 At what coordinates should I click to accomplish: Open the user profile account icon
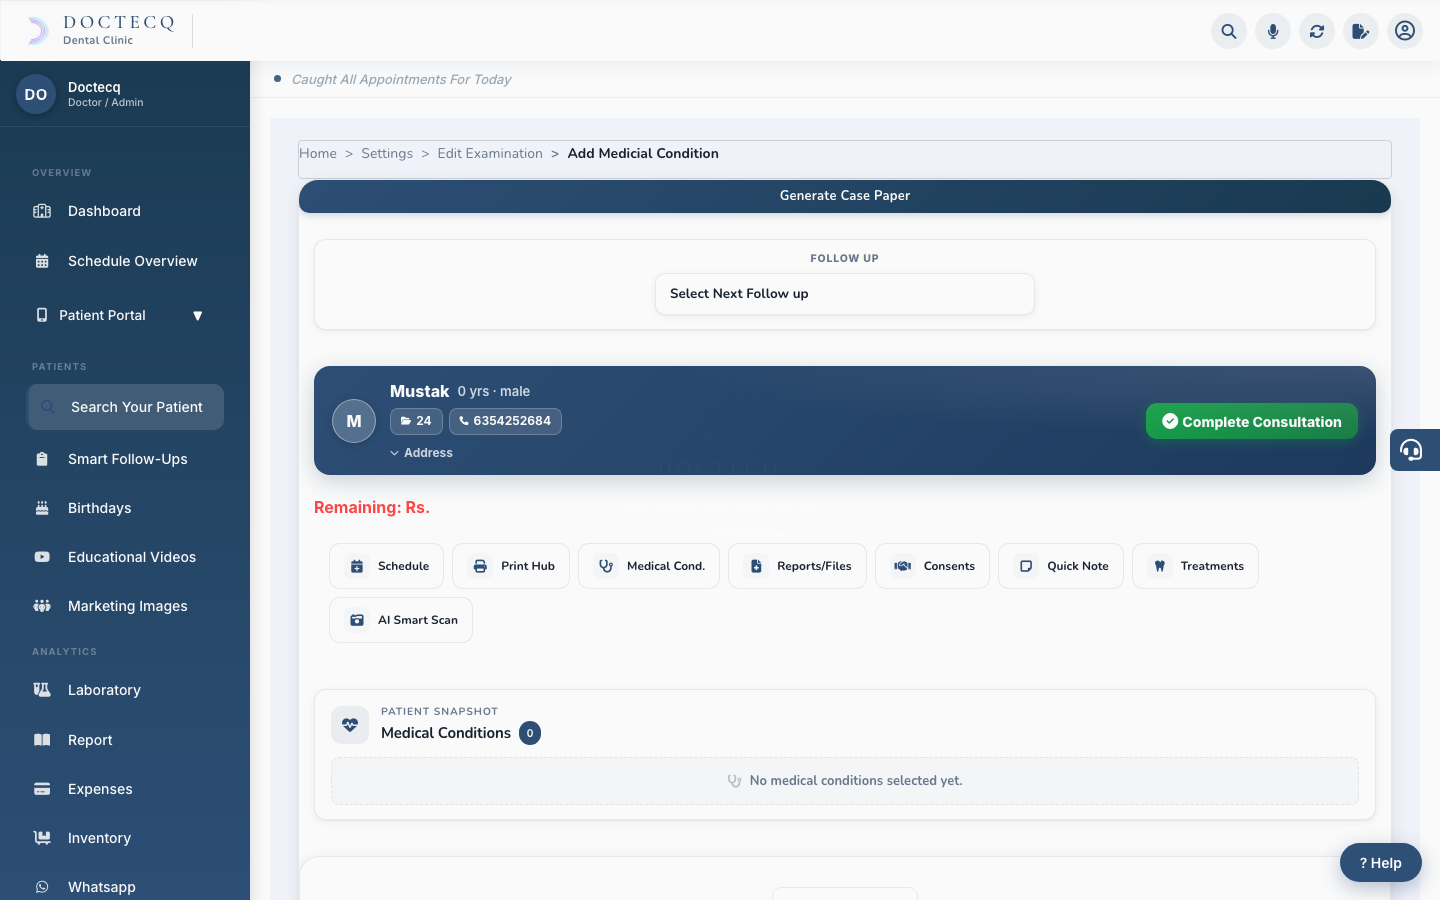(1405, 31)
